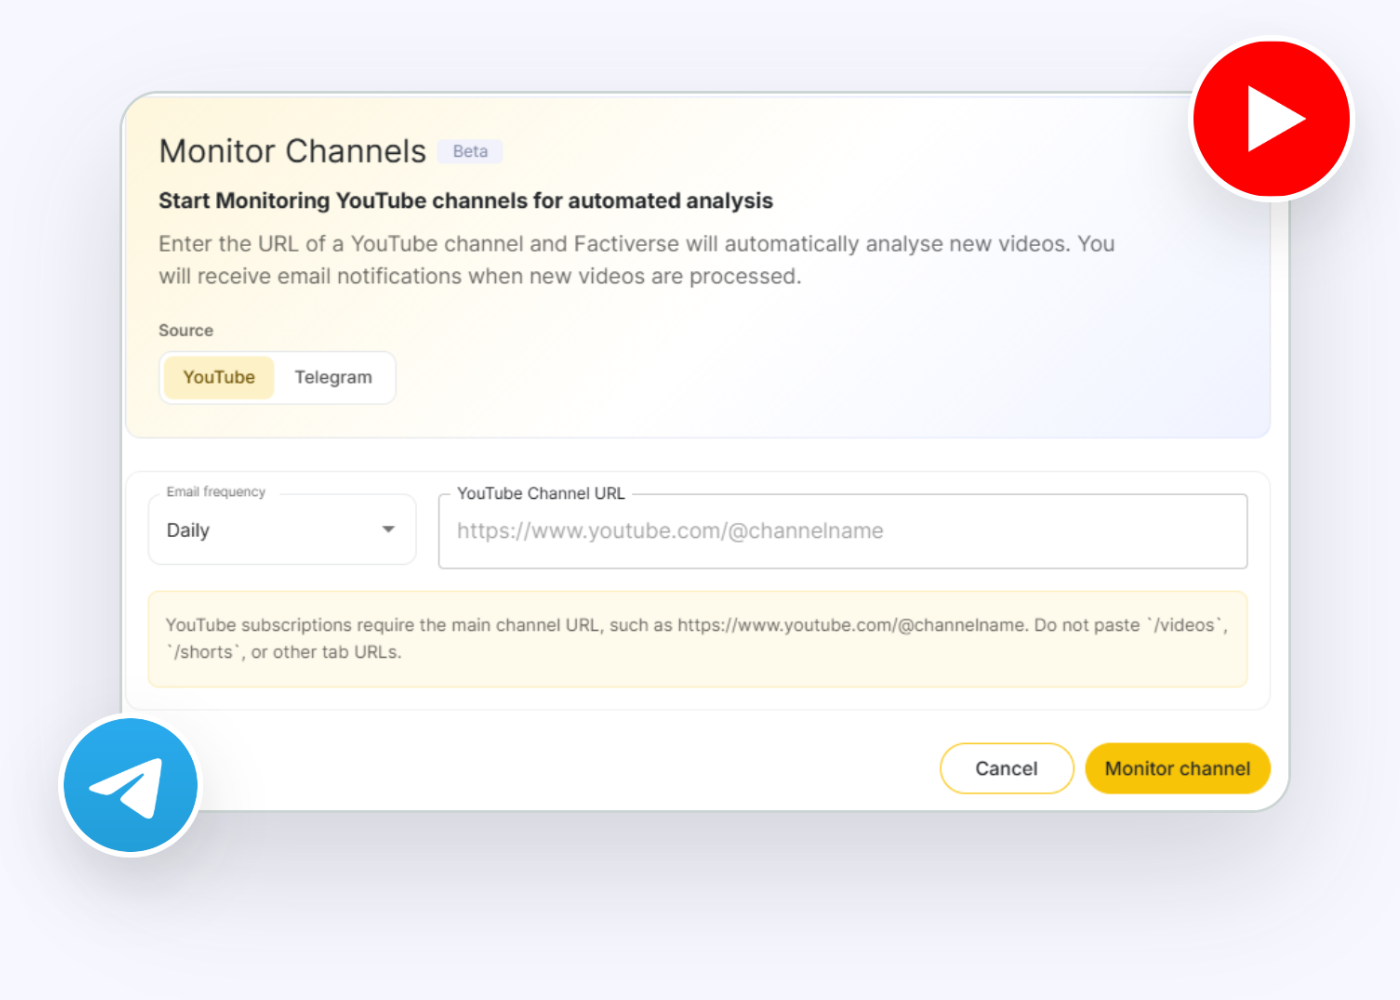Select the YouTube source tab
The image size is (1400, 1000).
(x=219, y=377)
